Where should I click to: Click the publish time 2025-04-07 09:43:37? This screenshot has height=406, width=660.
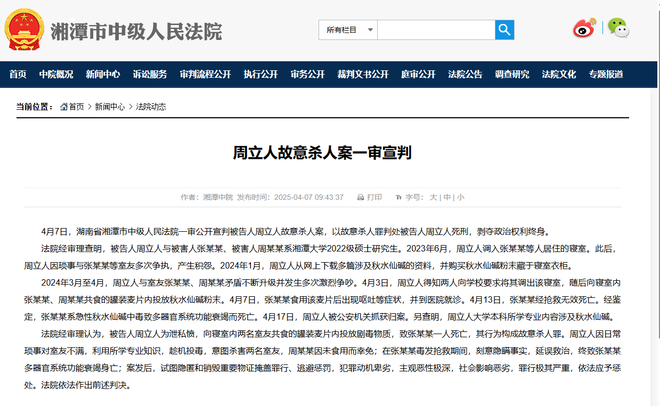click(x=309, y=197)
